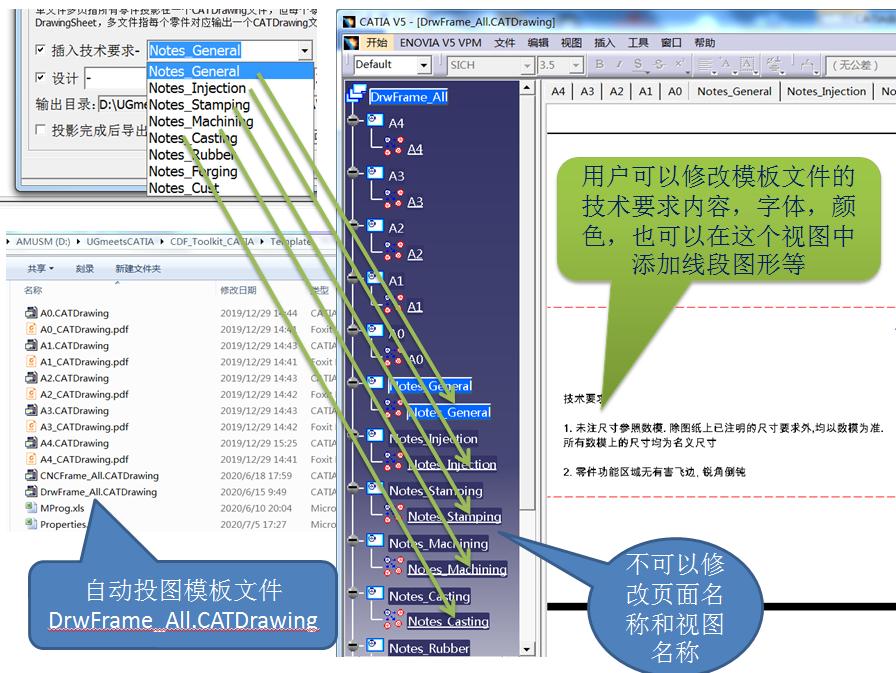Click the framed A annotation icon
896x673 pixels.
(746, 64)
